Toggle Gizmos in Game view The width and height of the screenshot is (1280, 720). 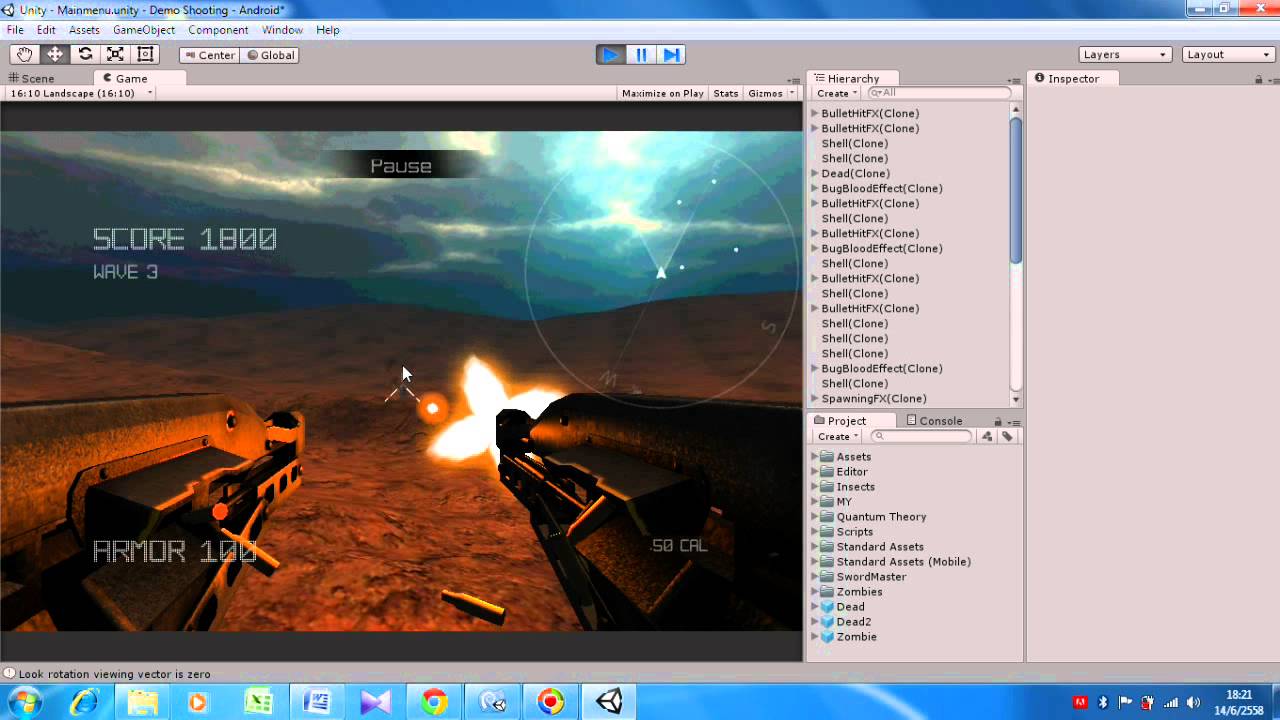point(765,93)
